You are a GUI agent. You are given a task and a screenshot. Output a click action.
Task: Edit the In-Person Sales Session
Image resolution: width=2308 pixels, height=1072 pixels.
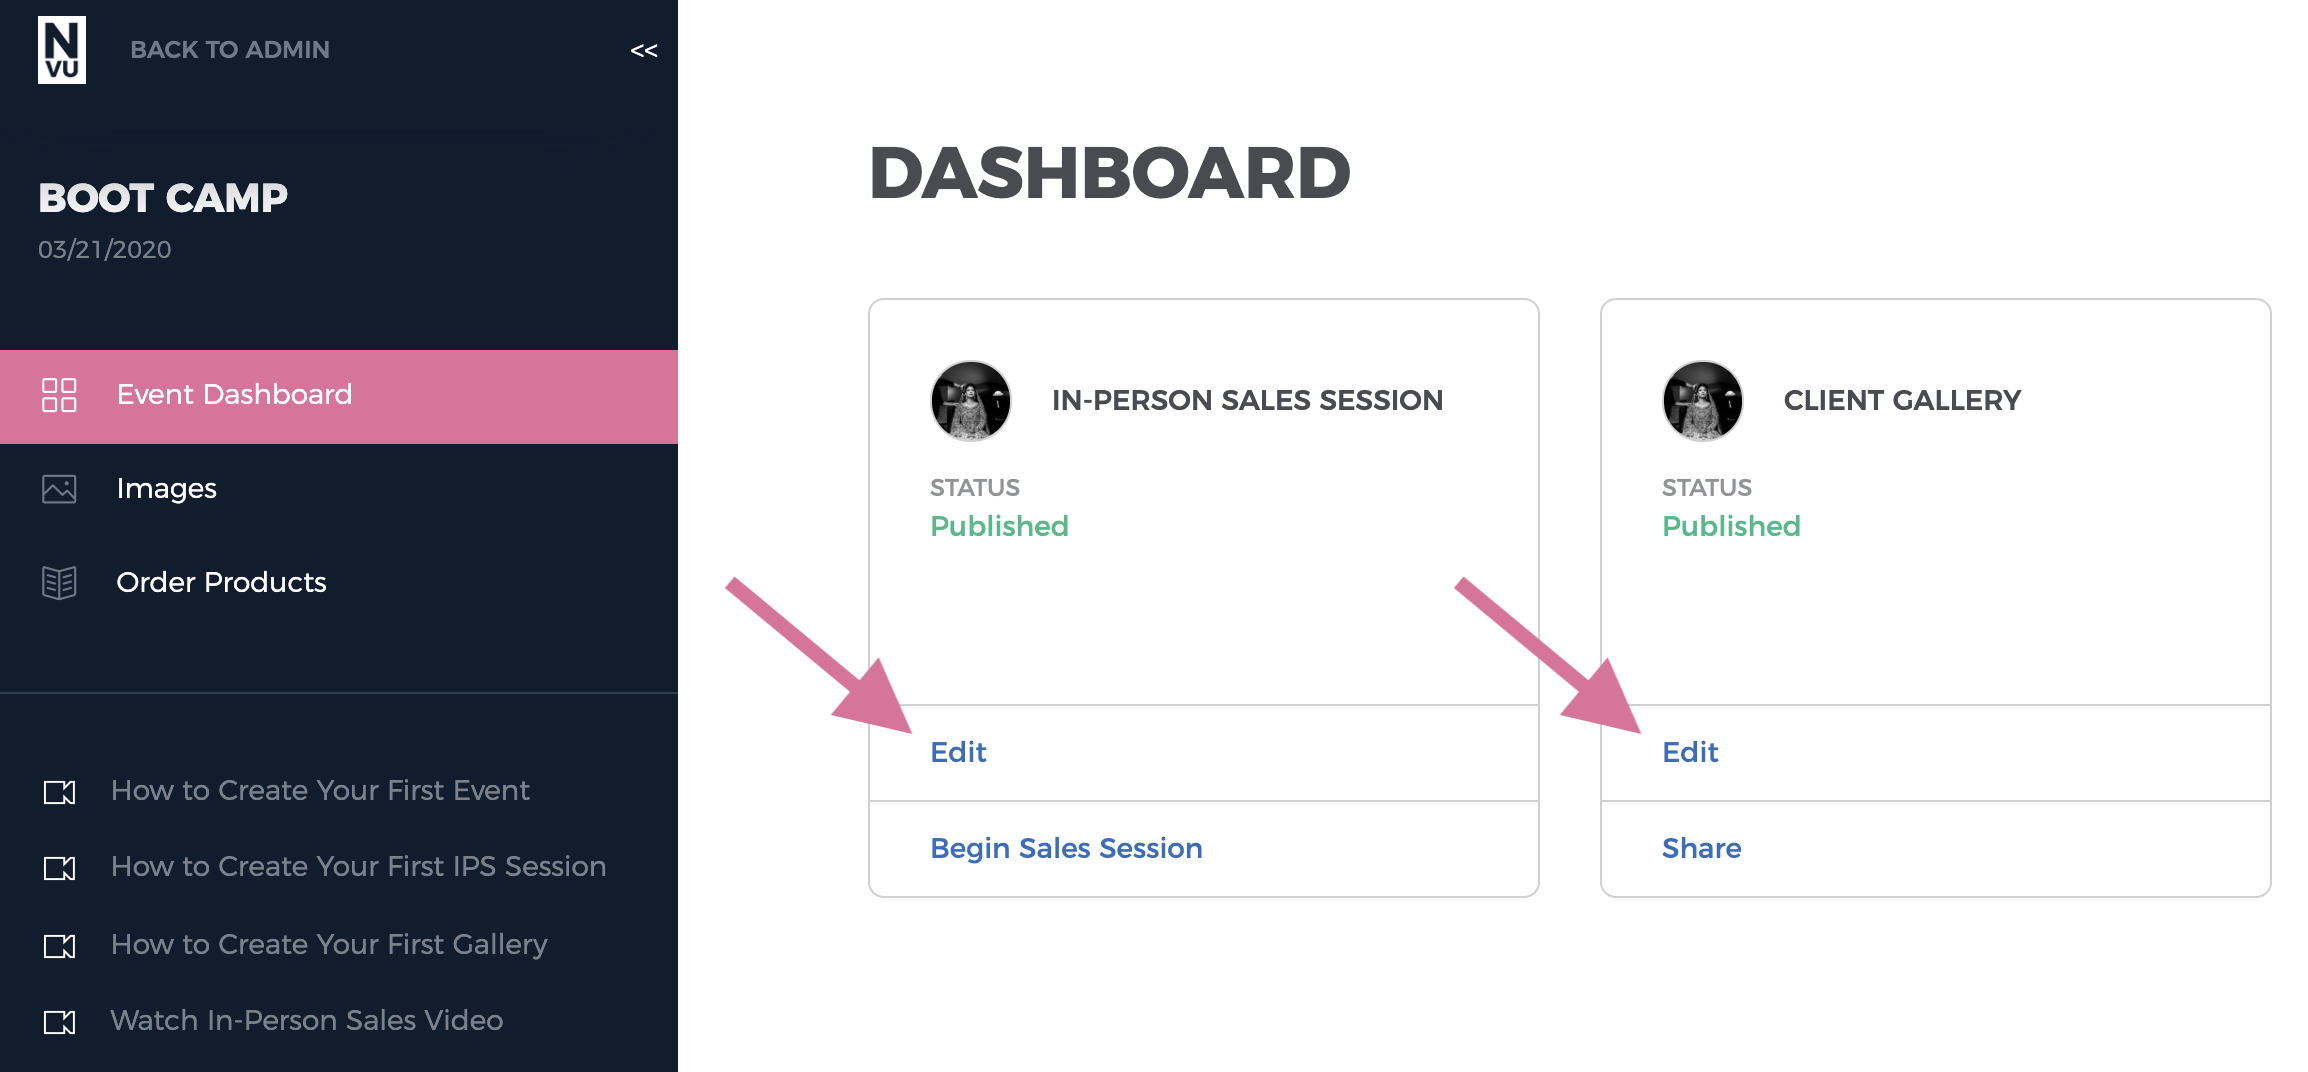(x=958, y=752)
